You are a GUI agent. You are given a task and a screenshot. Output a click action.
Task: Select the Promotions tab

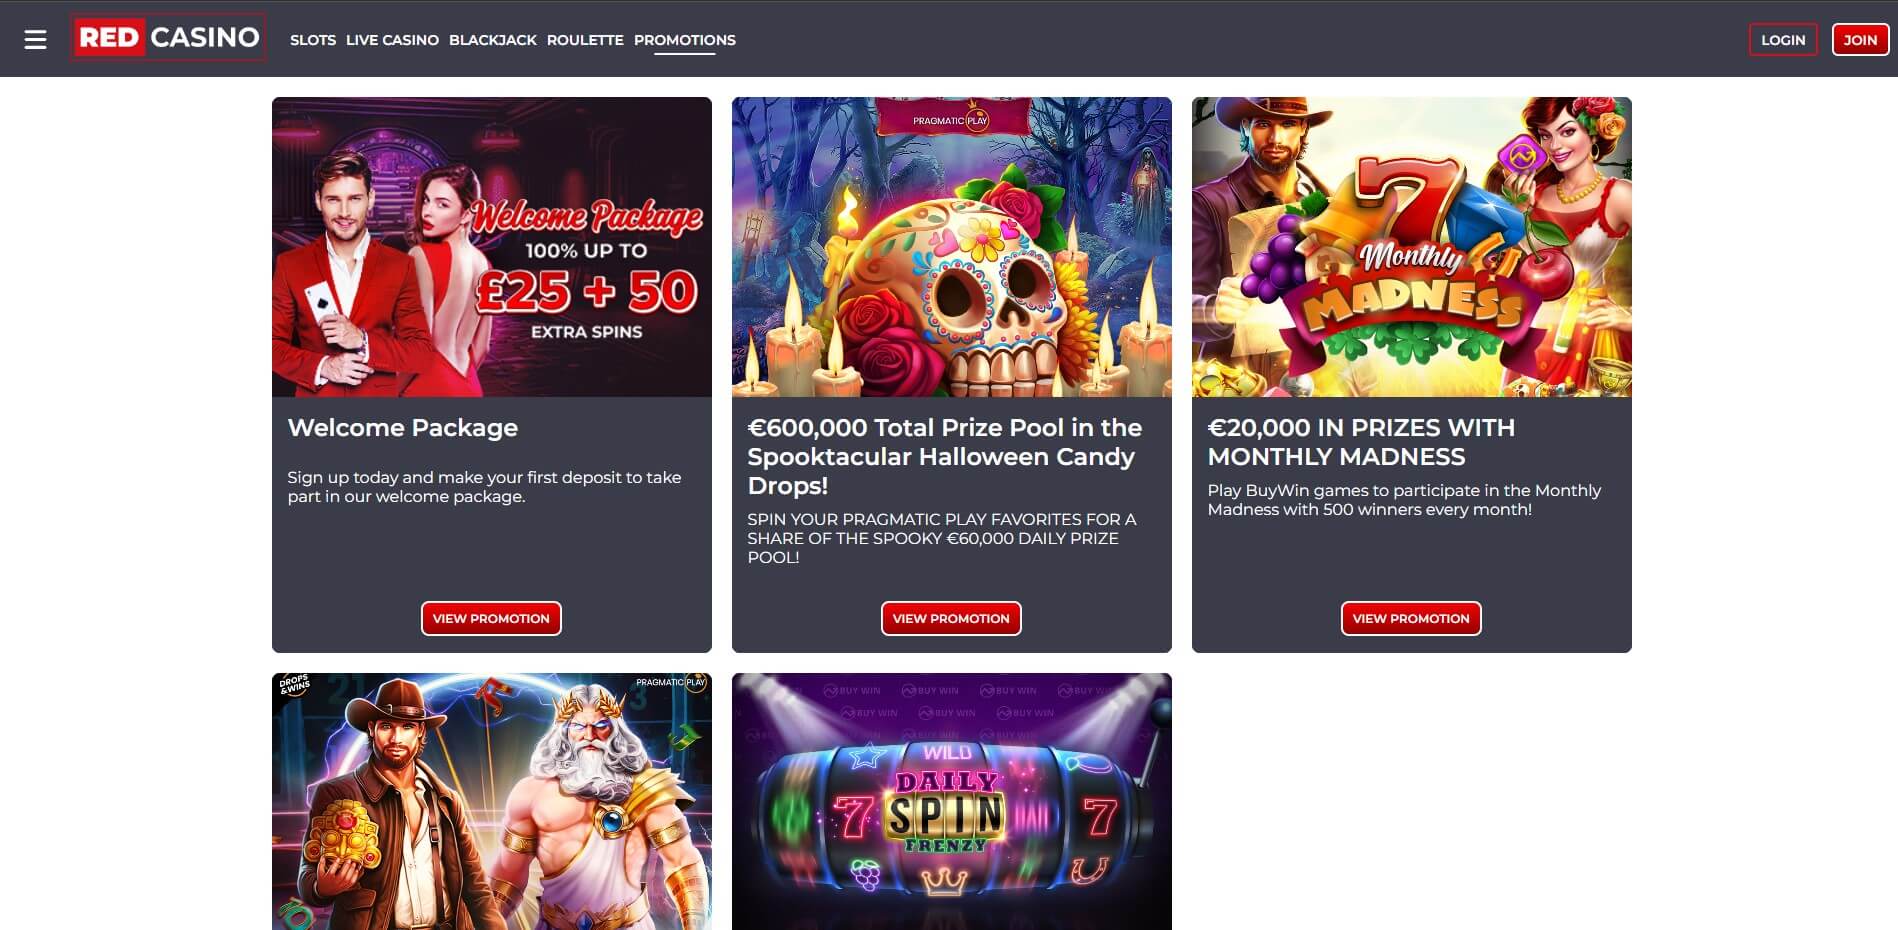(685, 40)
